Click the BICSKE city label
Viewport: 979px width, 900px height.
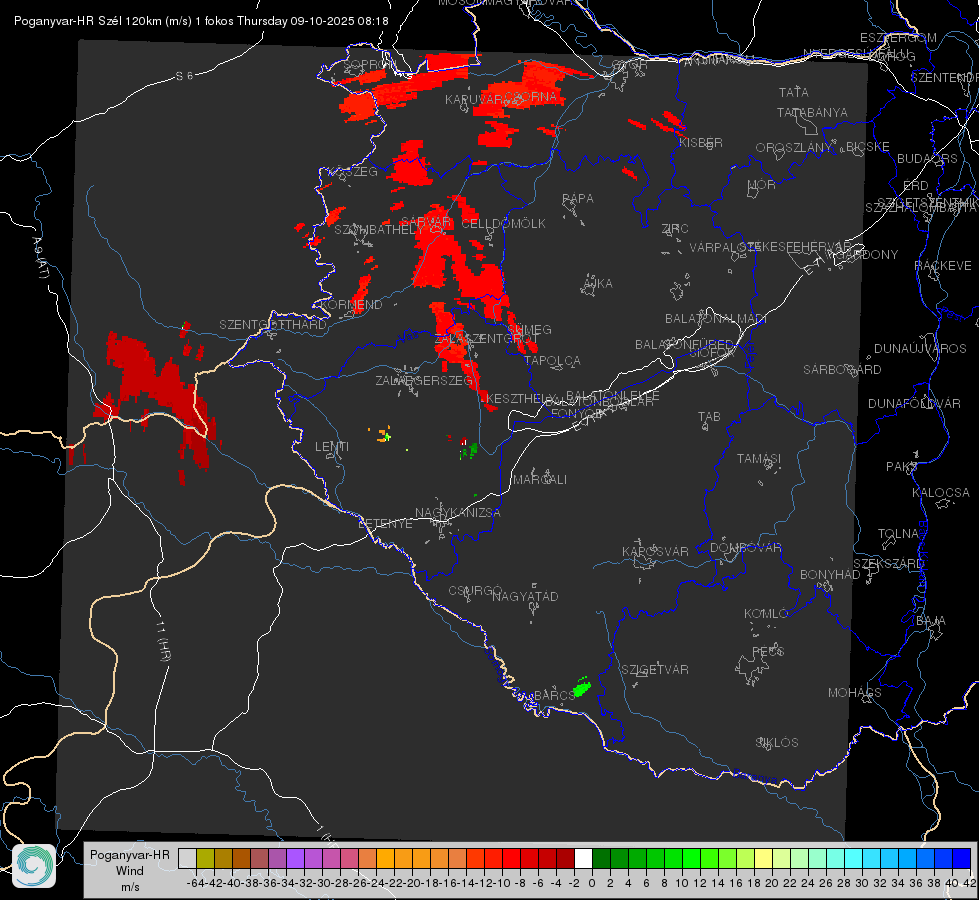tap(868, 147)
